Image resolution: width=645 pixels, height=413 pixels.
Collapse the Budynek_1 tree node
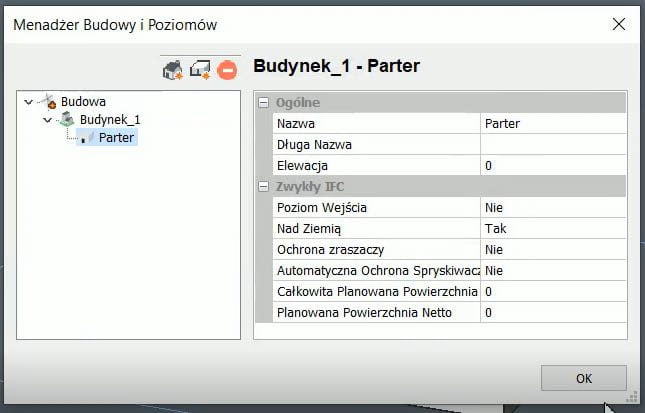[47, 119]
